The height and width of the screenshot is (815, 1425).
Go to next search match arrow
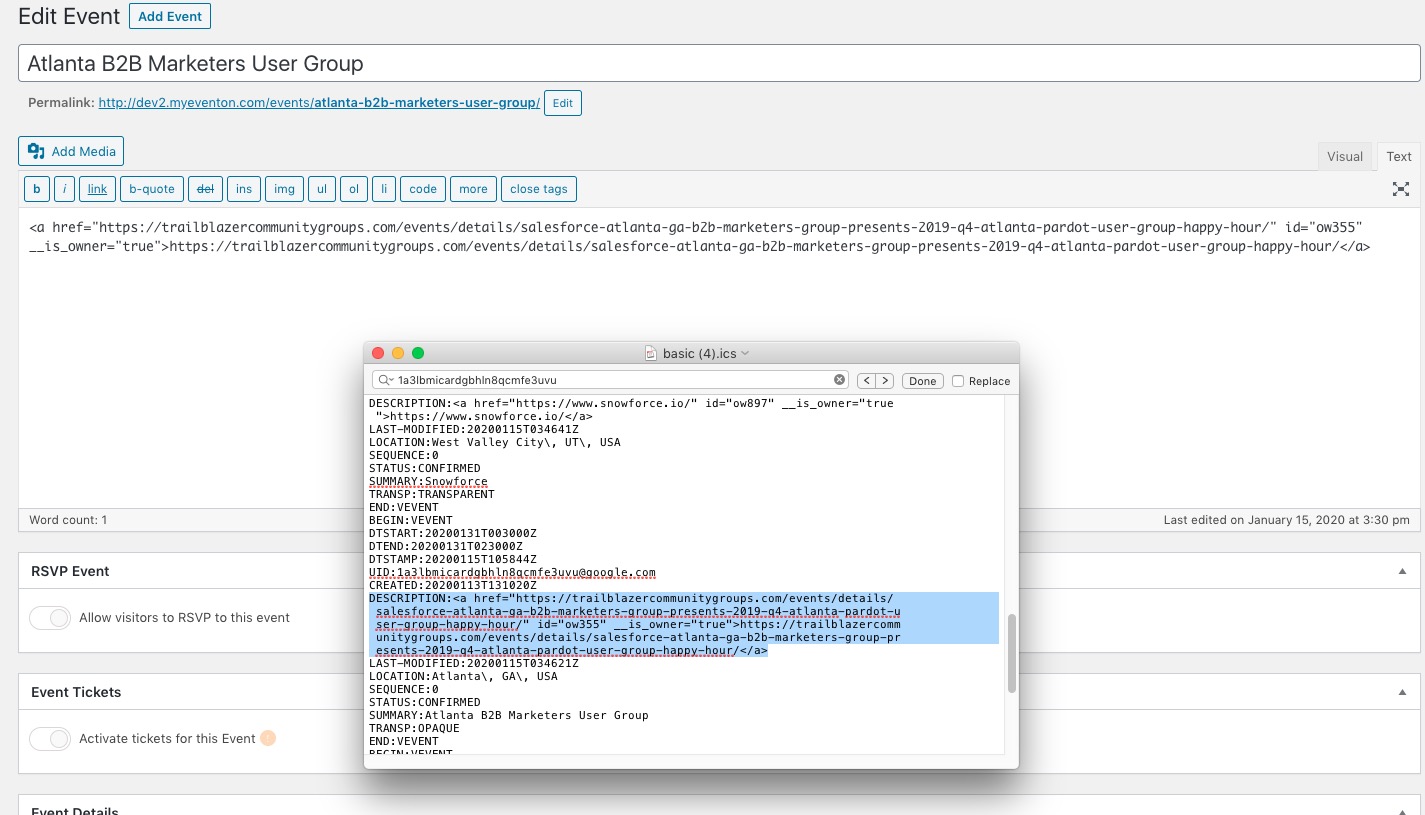pos(884,381)
